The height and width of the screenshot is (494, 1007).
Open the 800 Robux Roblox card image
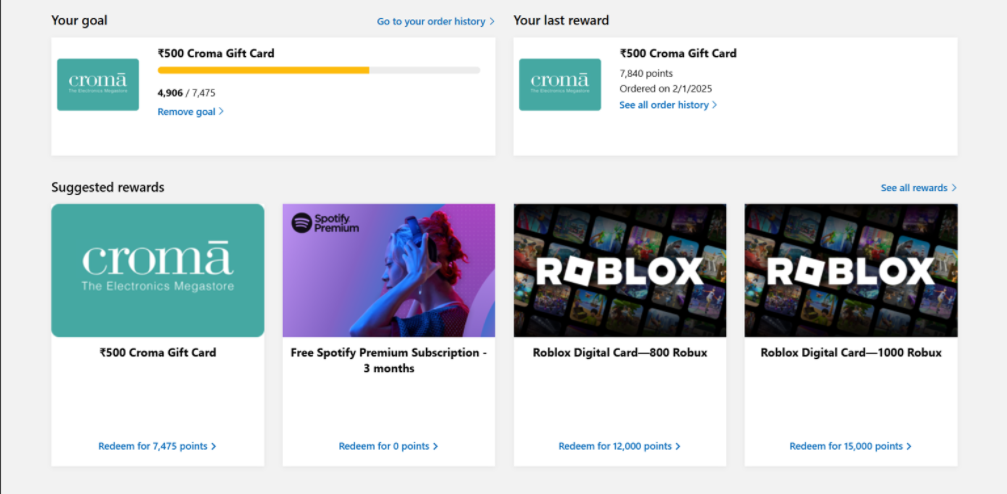(620, 270)
